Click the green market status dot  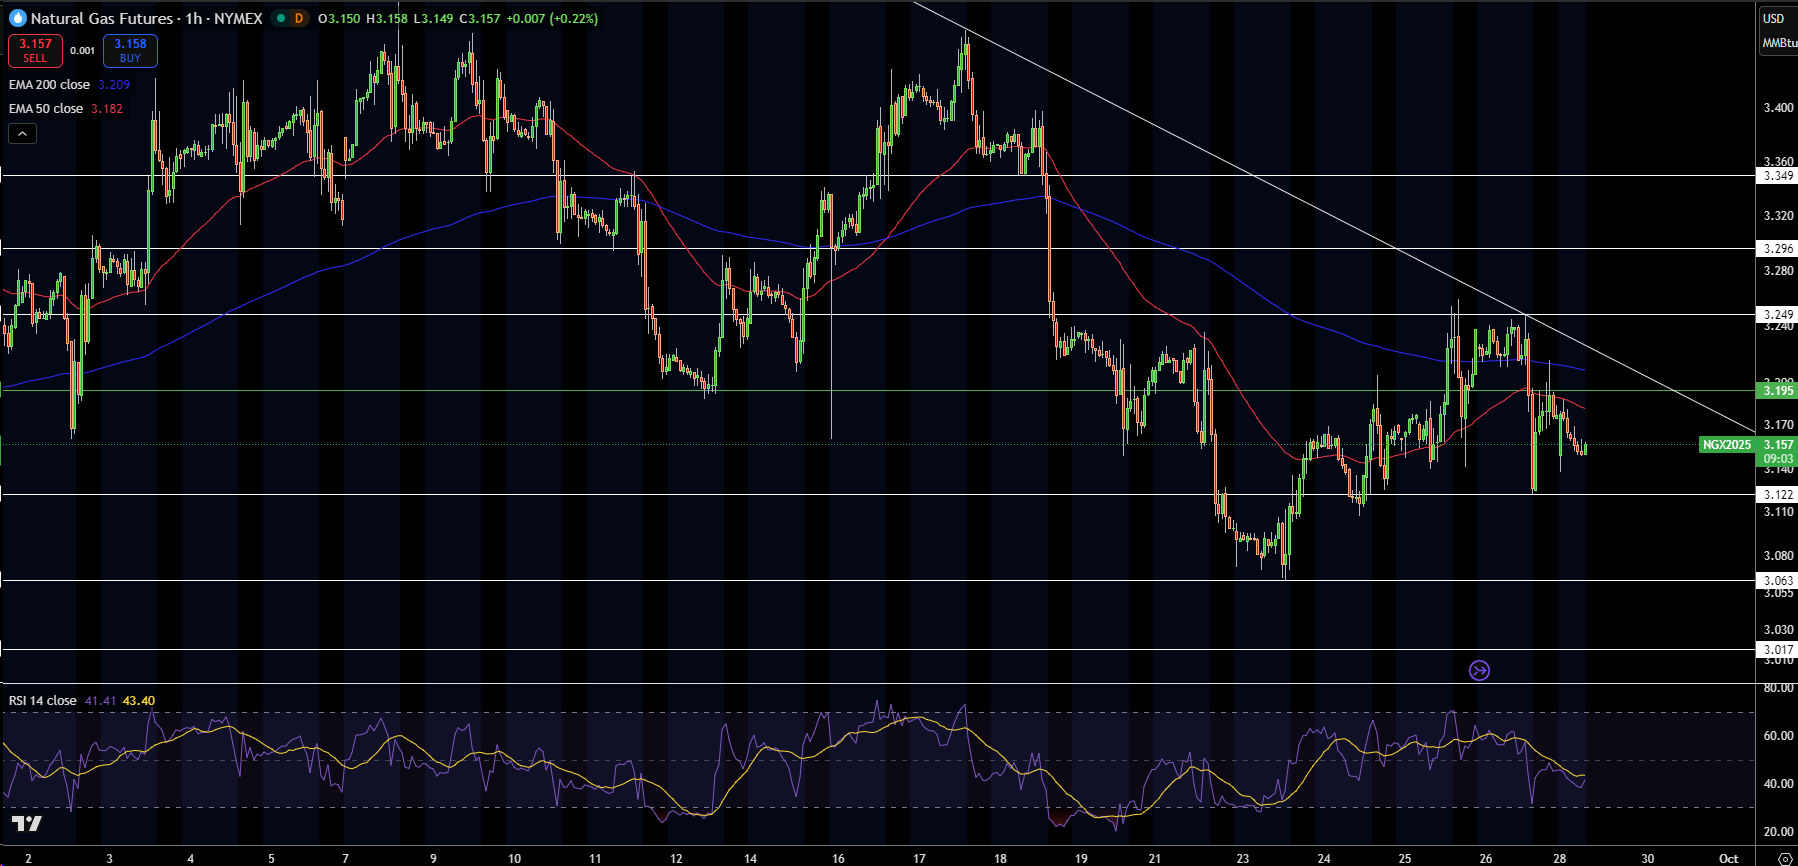(281, 18)
